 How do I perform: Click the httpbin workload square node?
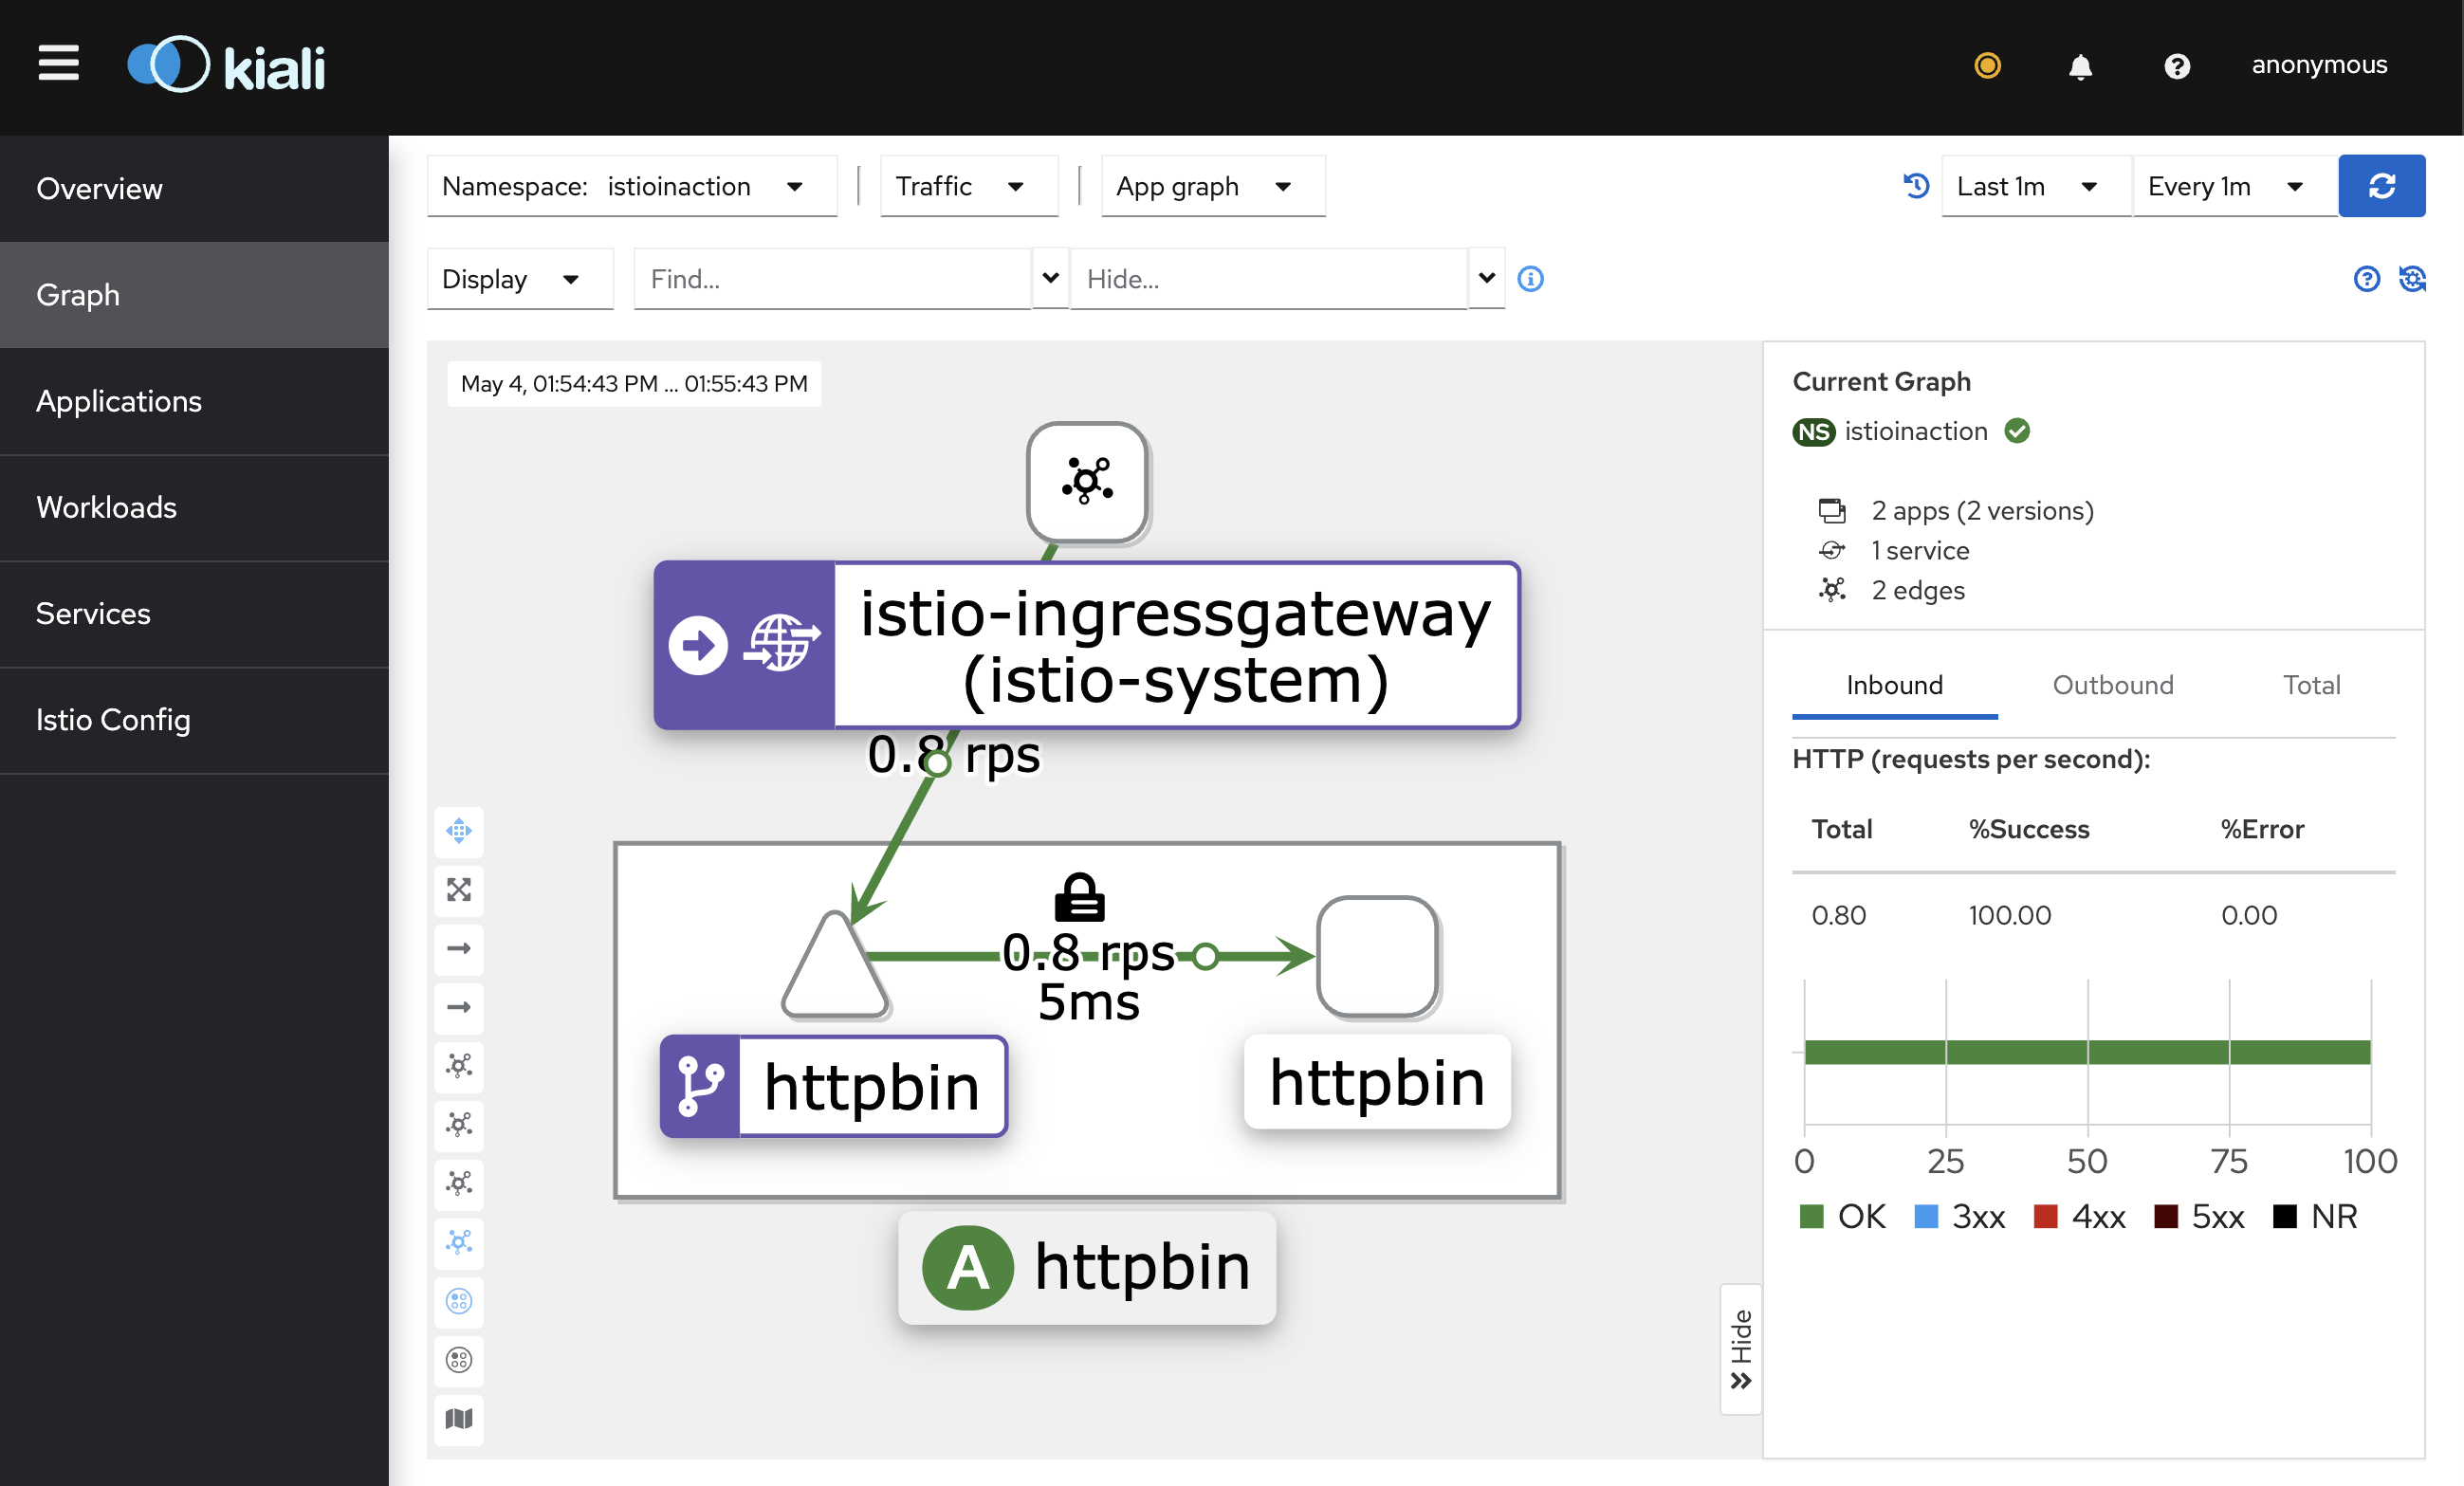tap(1378, 957)
